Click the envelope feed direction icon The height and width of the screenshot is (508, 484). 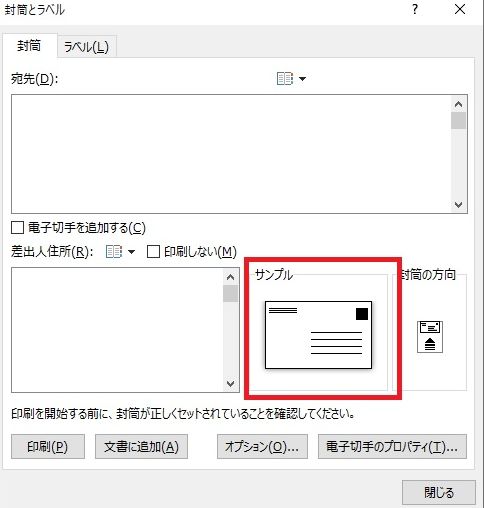click(430, 337)
